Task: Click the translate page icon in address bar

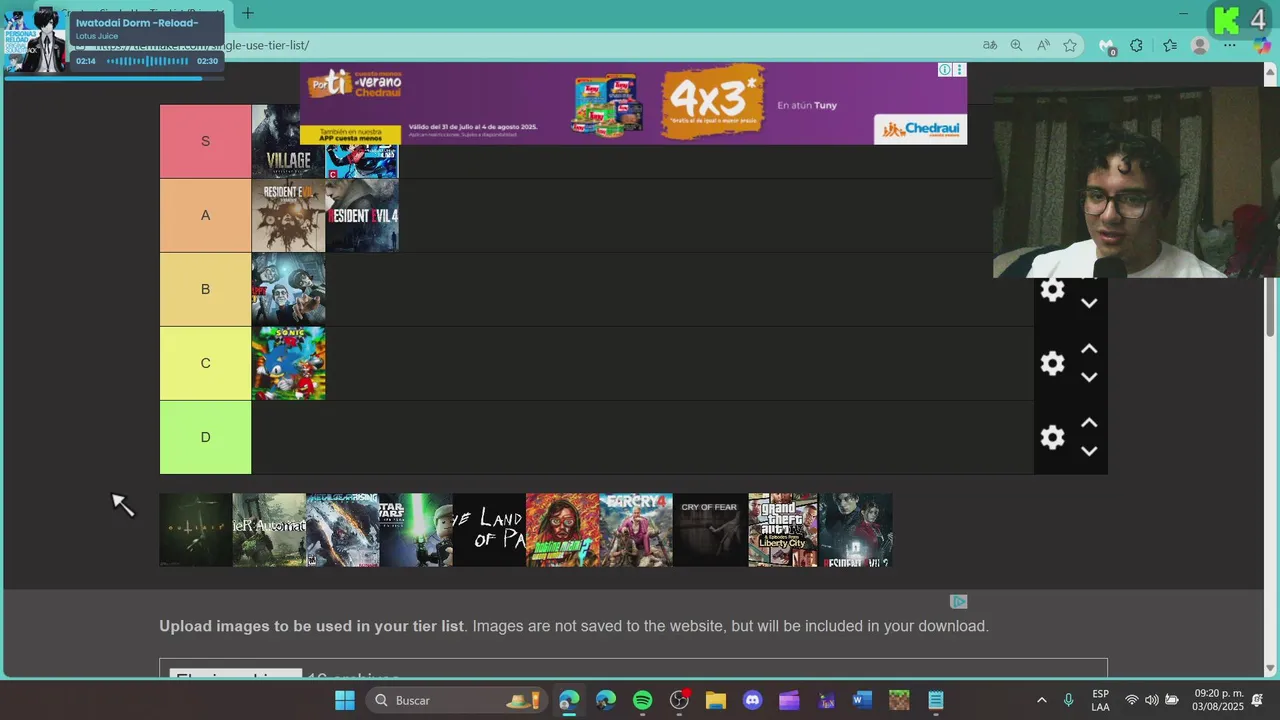Action: [x=990, y=45]
